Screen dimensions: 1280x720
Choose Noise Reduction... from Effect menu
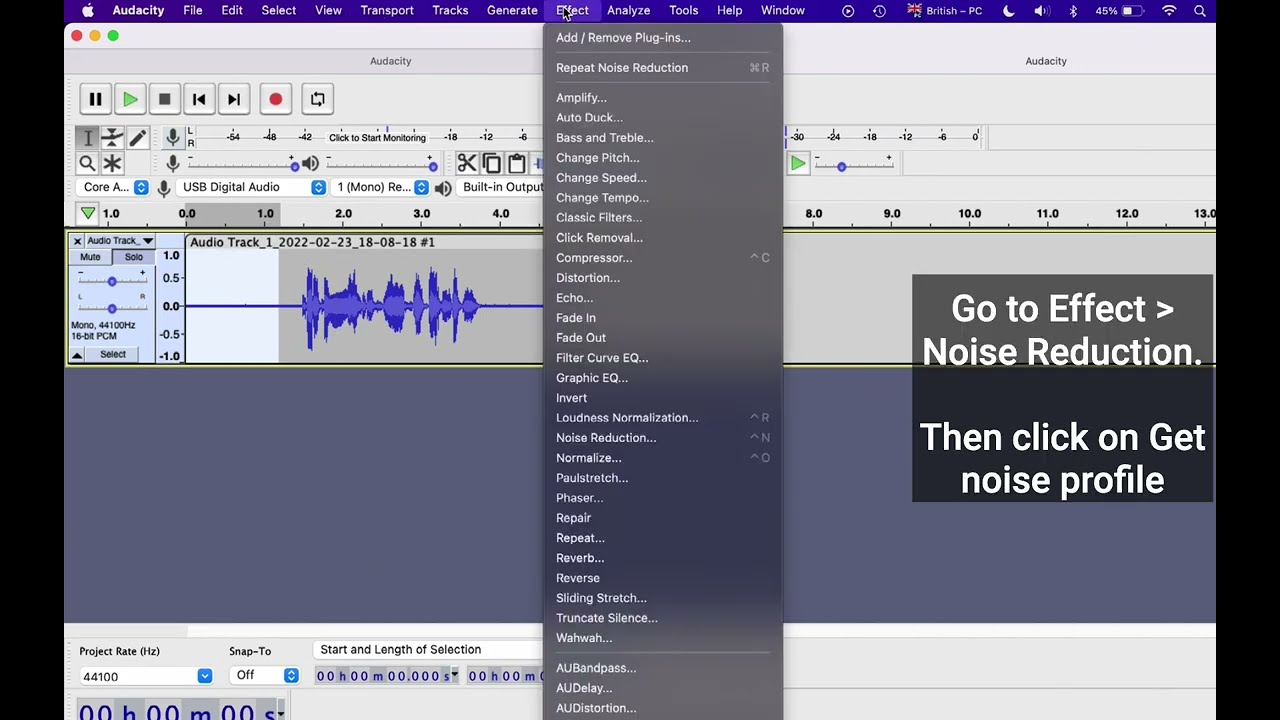(662, 438)
